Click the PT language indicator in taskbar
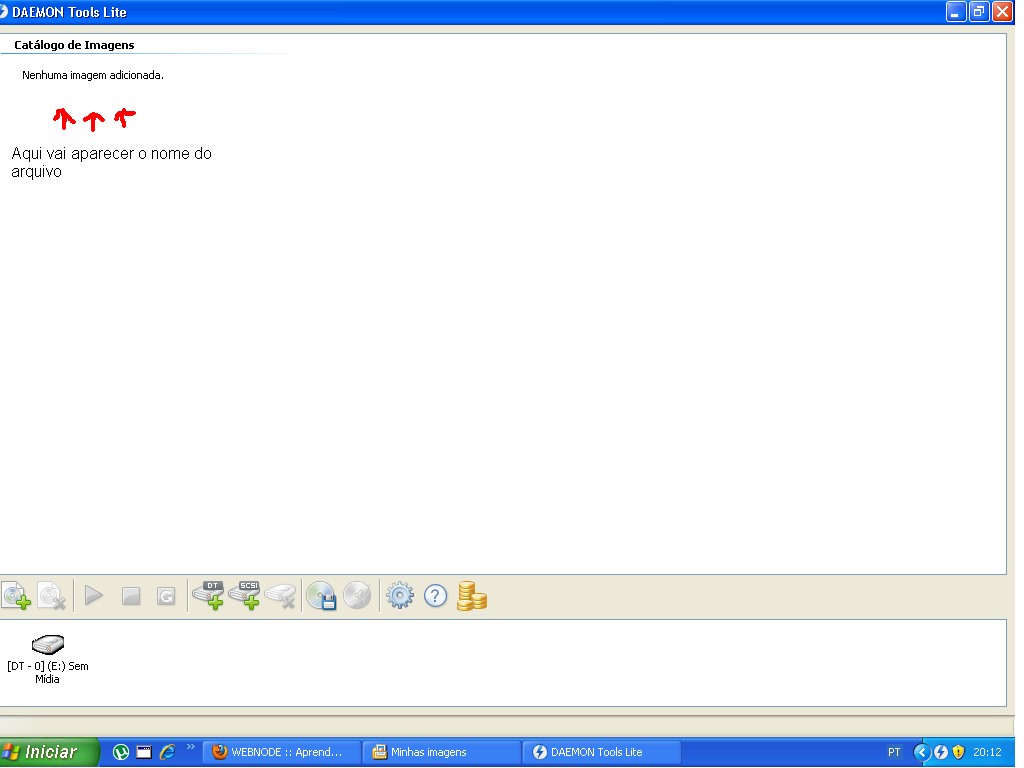 894,752
